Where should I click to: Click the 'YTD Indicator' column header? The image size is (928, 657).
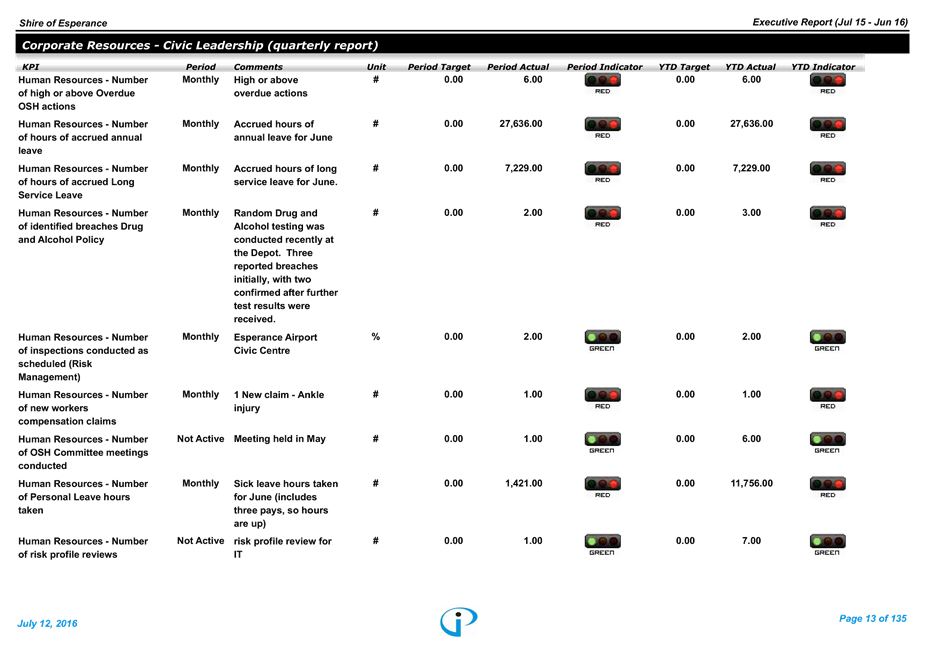pos(823,67)
